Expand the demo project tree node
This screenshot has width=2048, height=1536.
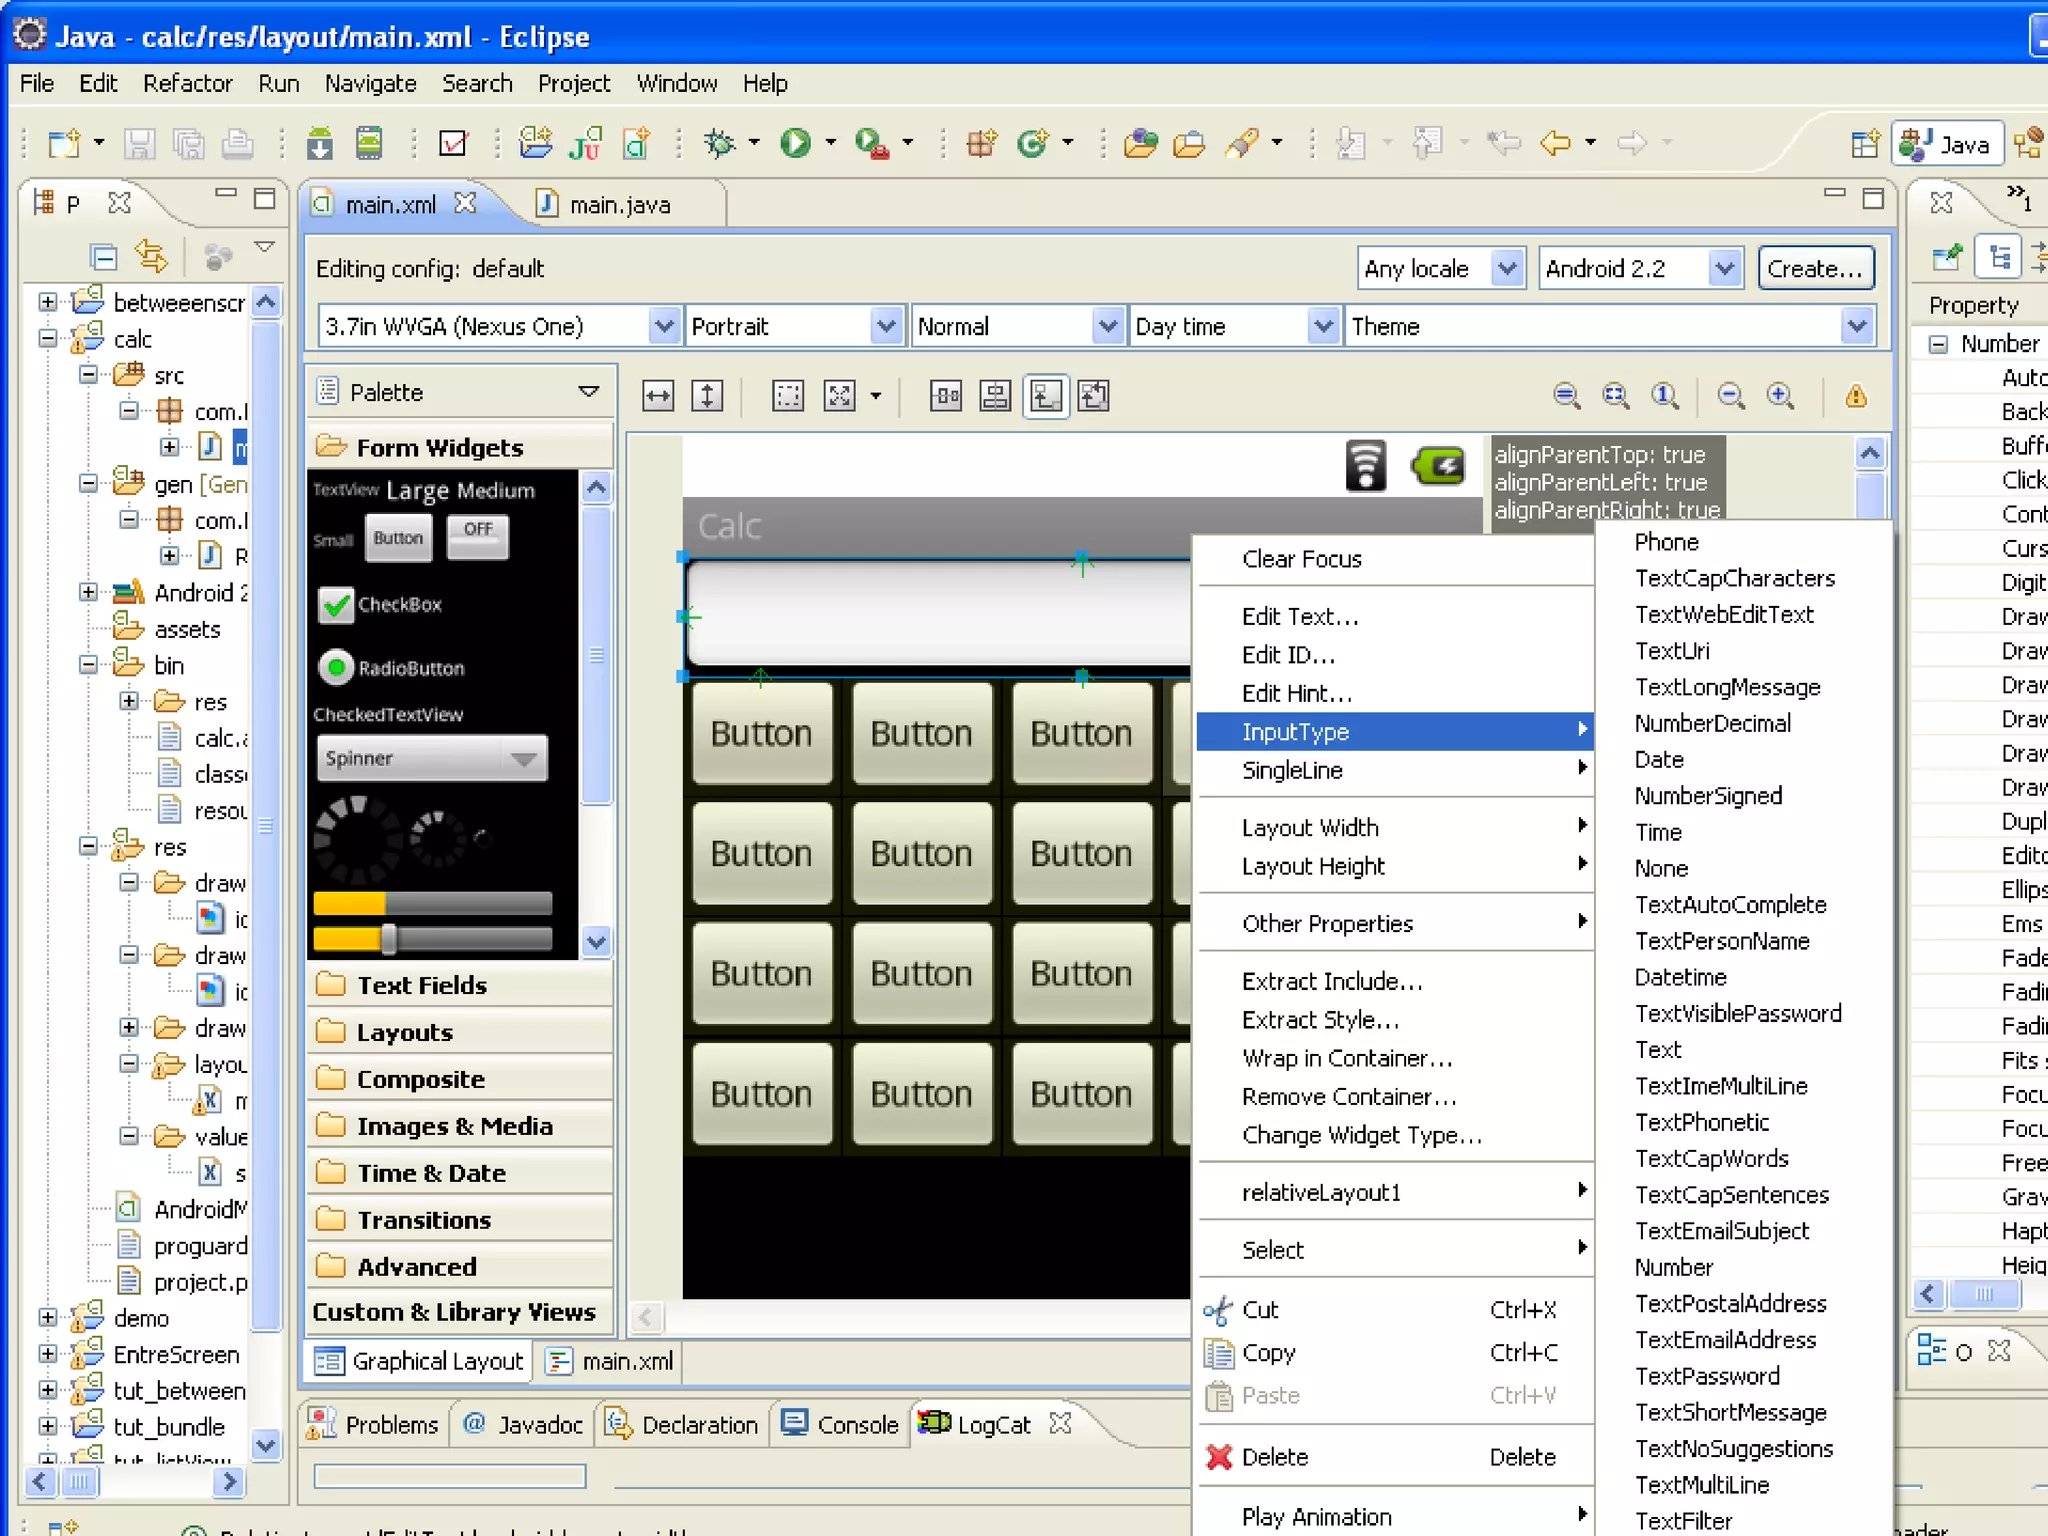47,1318
